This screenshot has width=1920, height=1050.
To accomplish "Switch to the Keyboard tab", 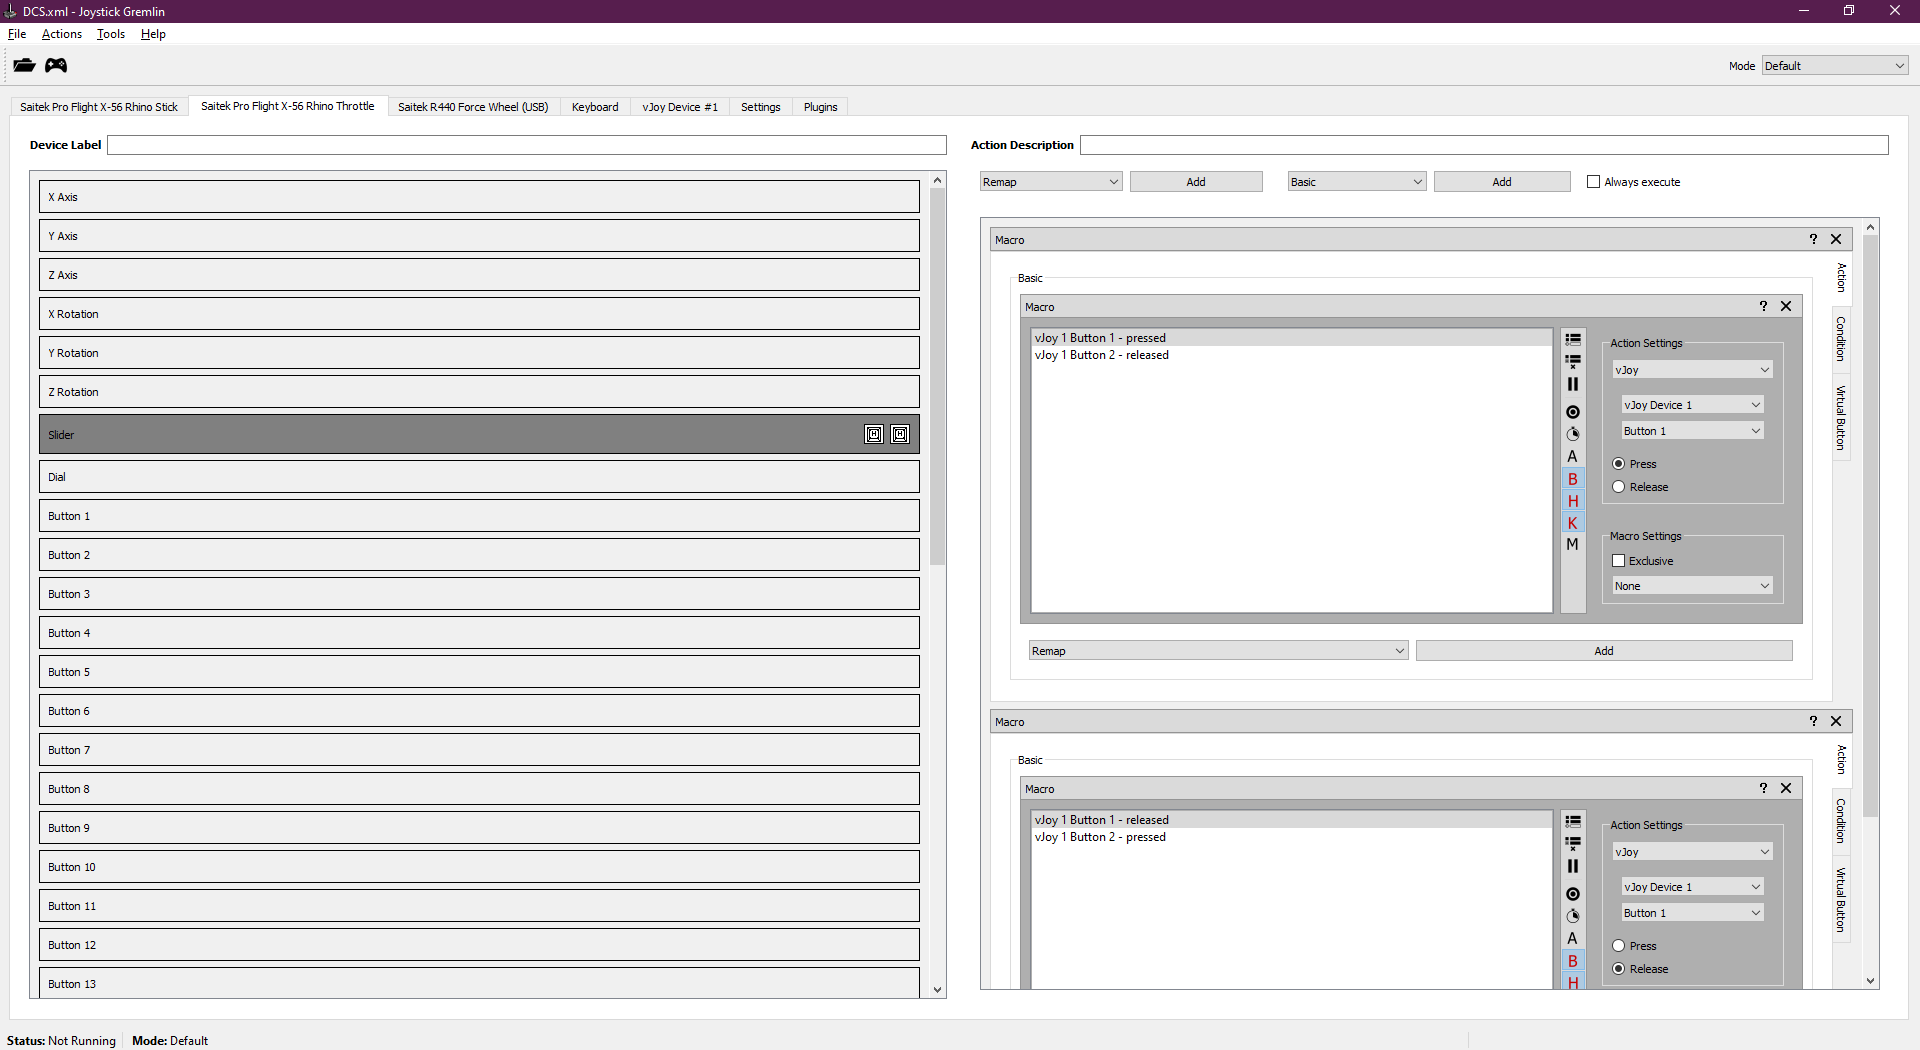I will coord(594,106).
